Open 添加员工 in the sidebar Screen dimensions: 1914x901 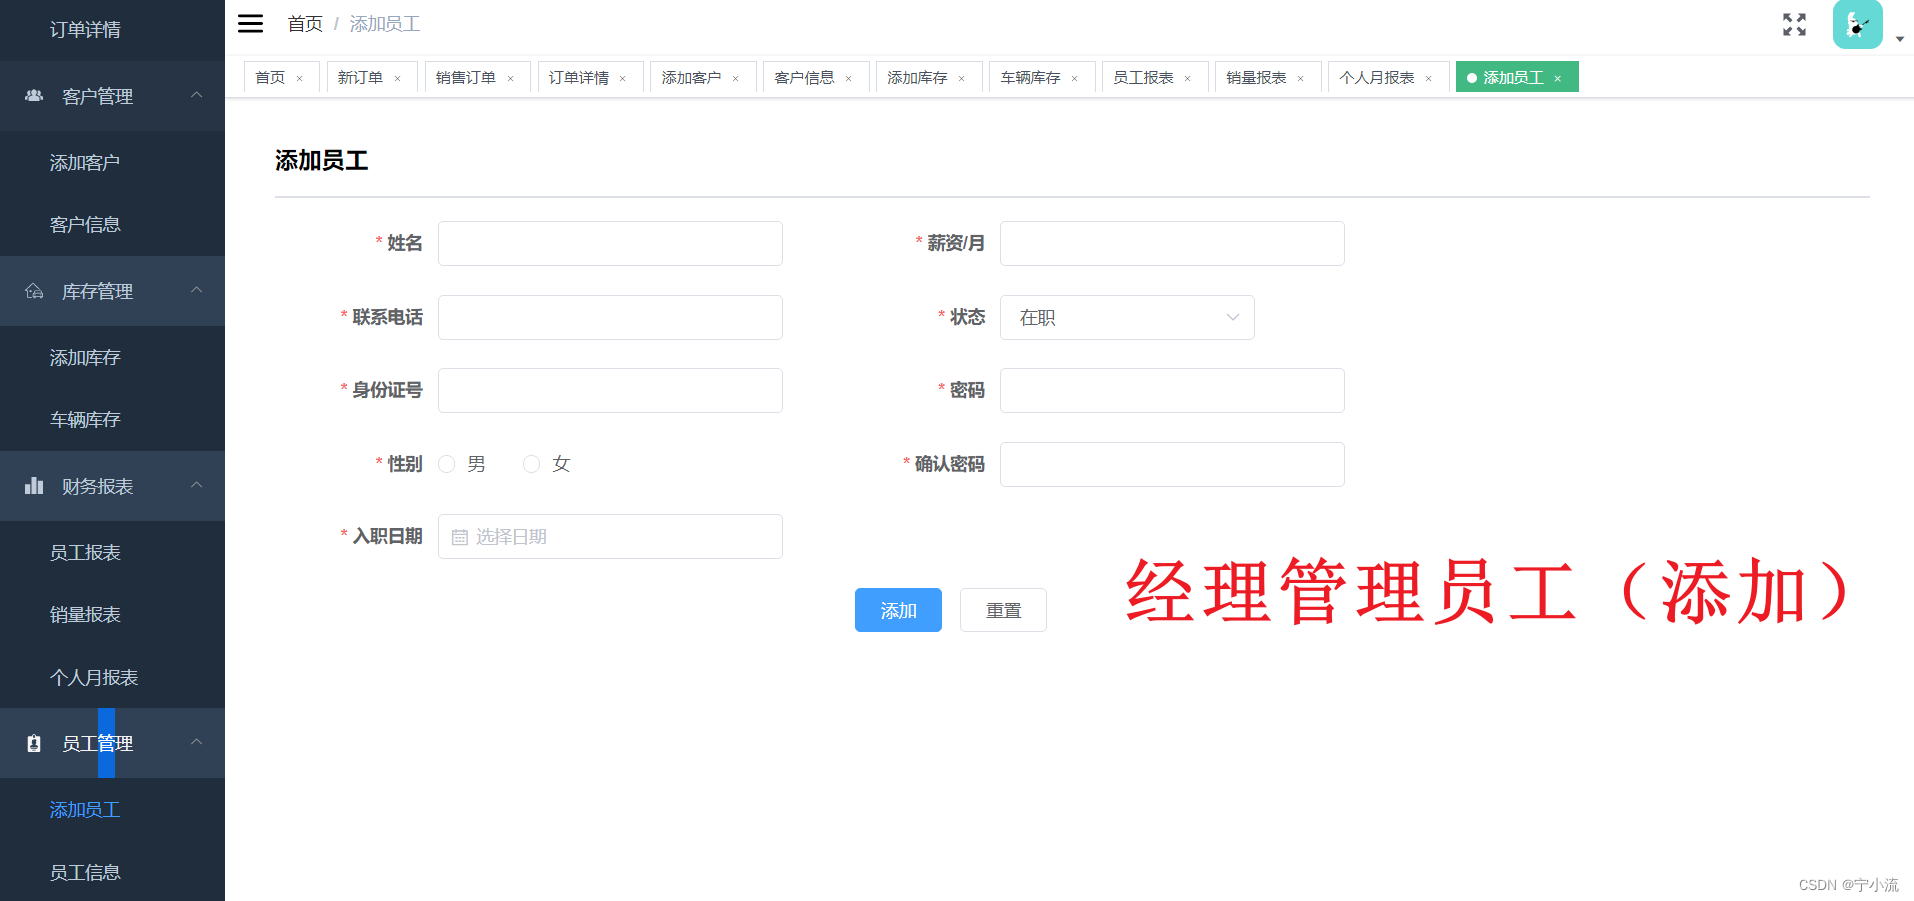point(112,809)
